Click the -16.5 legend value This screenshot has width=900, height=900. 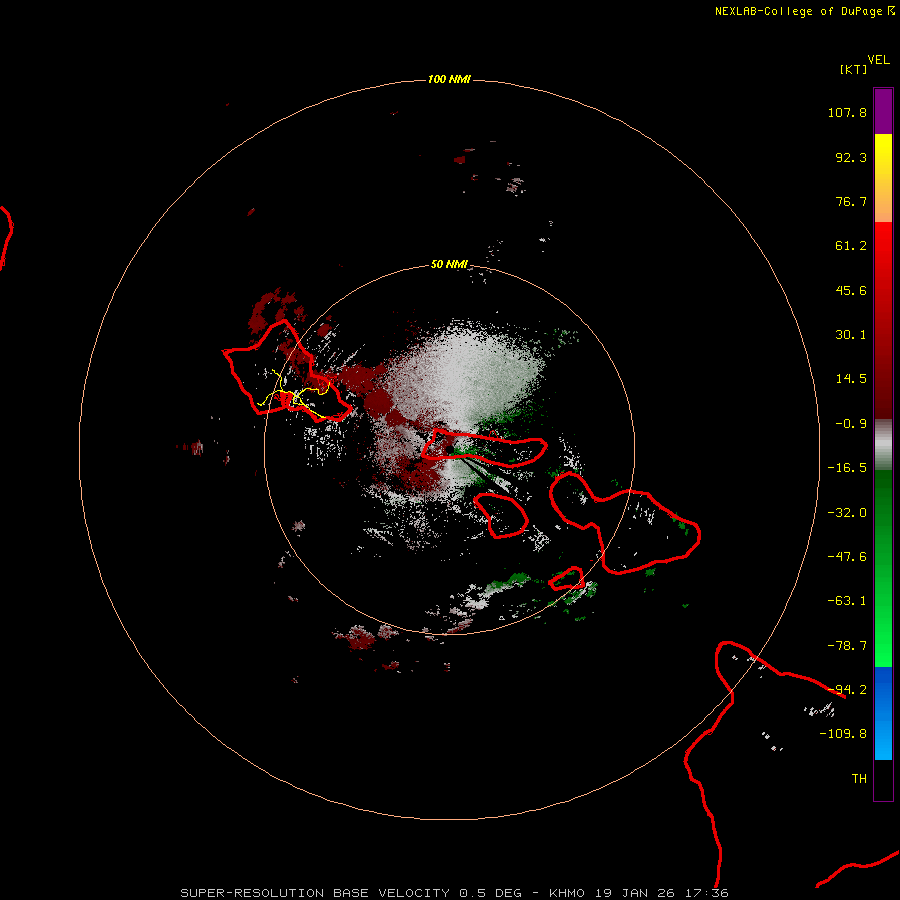[x=847, y=468]
